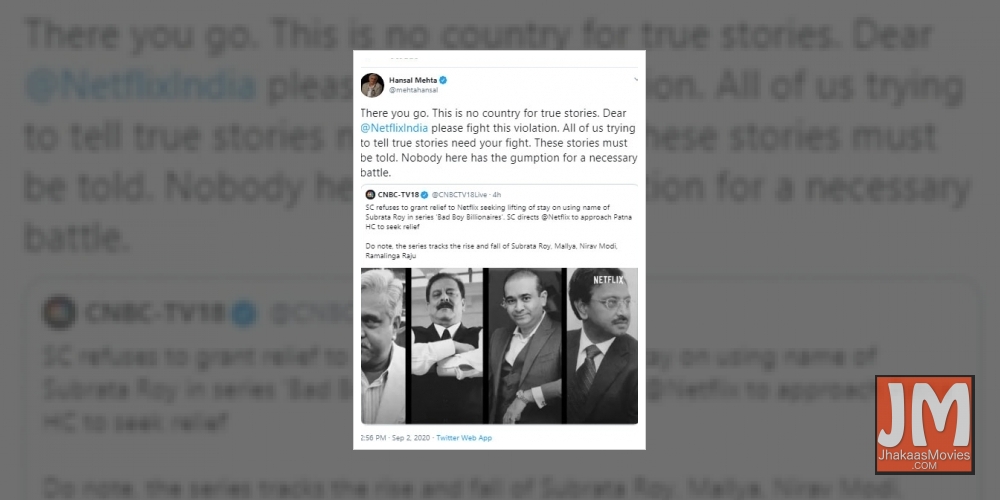Open the crossed-arms man photo panel
Screen dimensions: 1000x500
(446, 346)
